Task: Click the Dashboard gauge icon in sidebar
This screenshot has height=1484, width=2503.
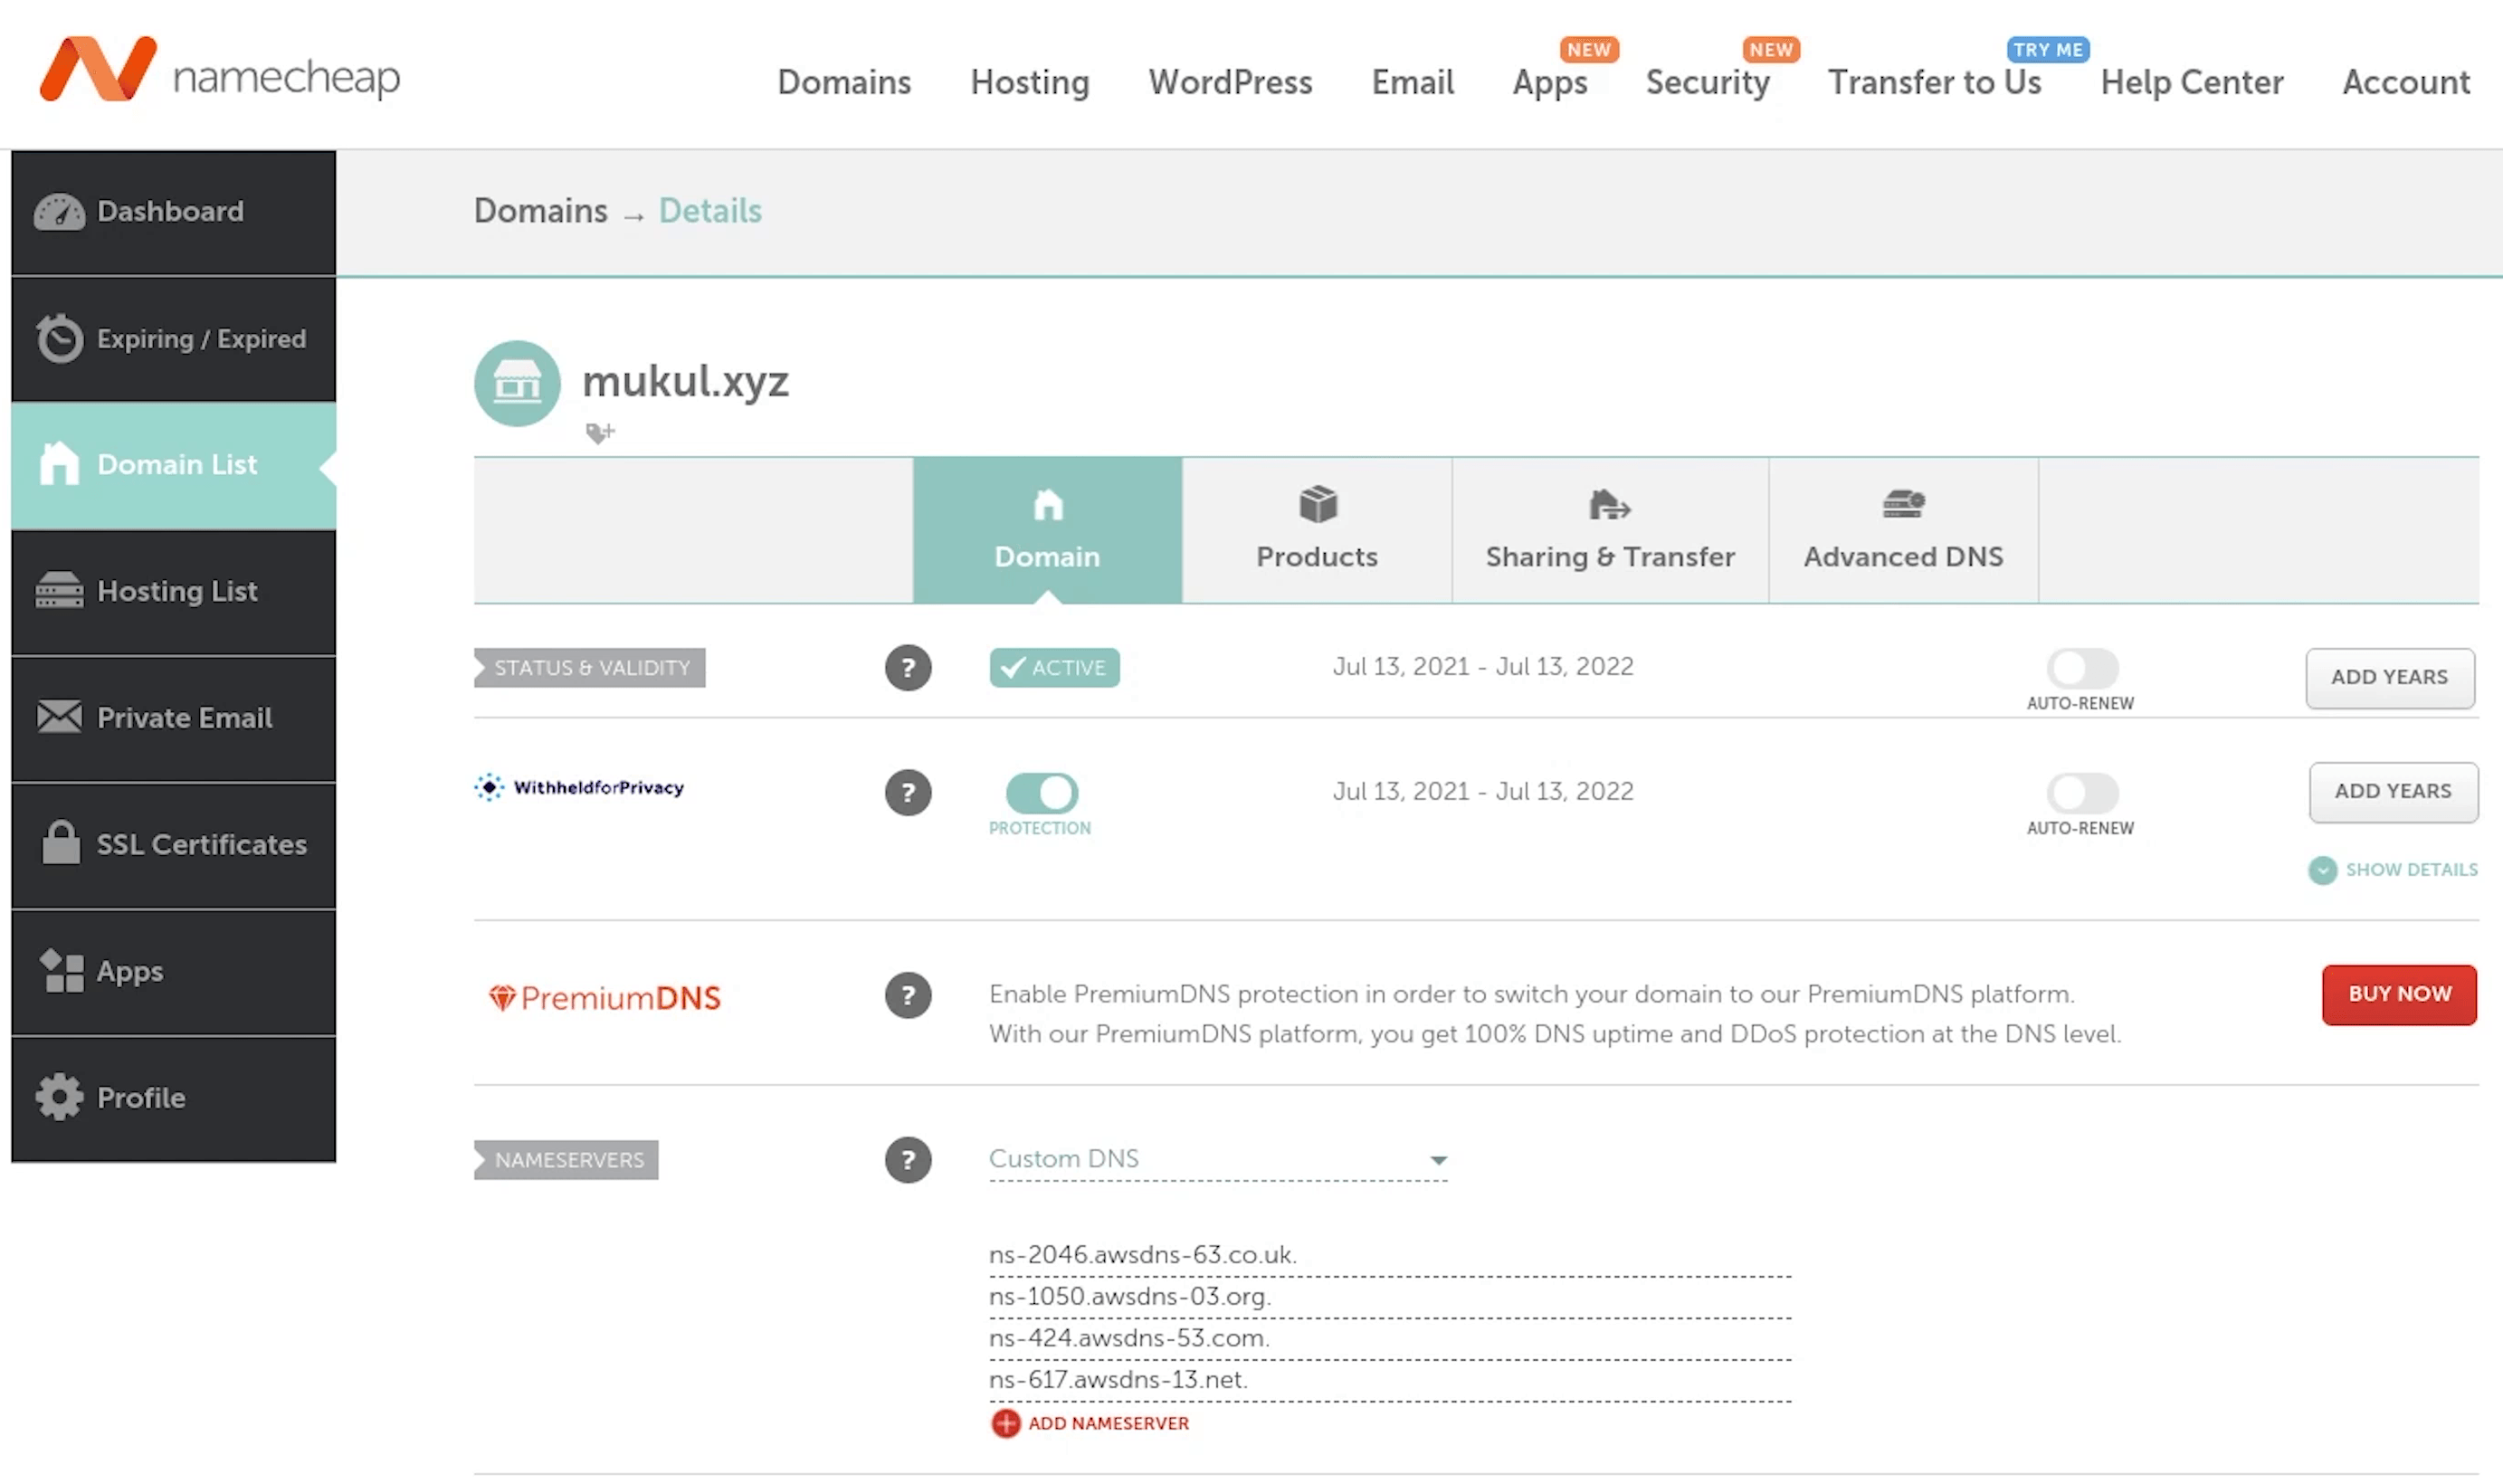Action: tap(59, 212)
